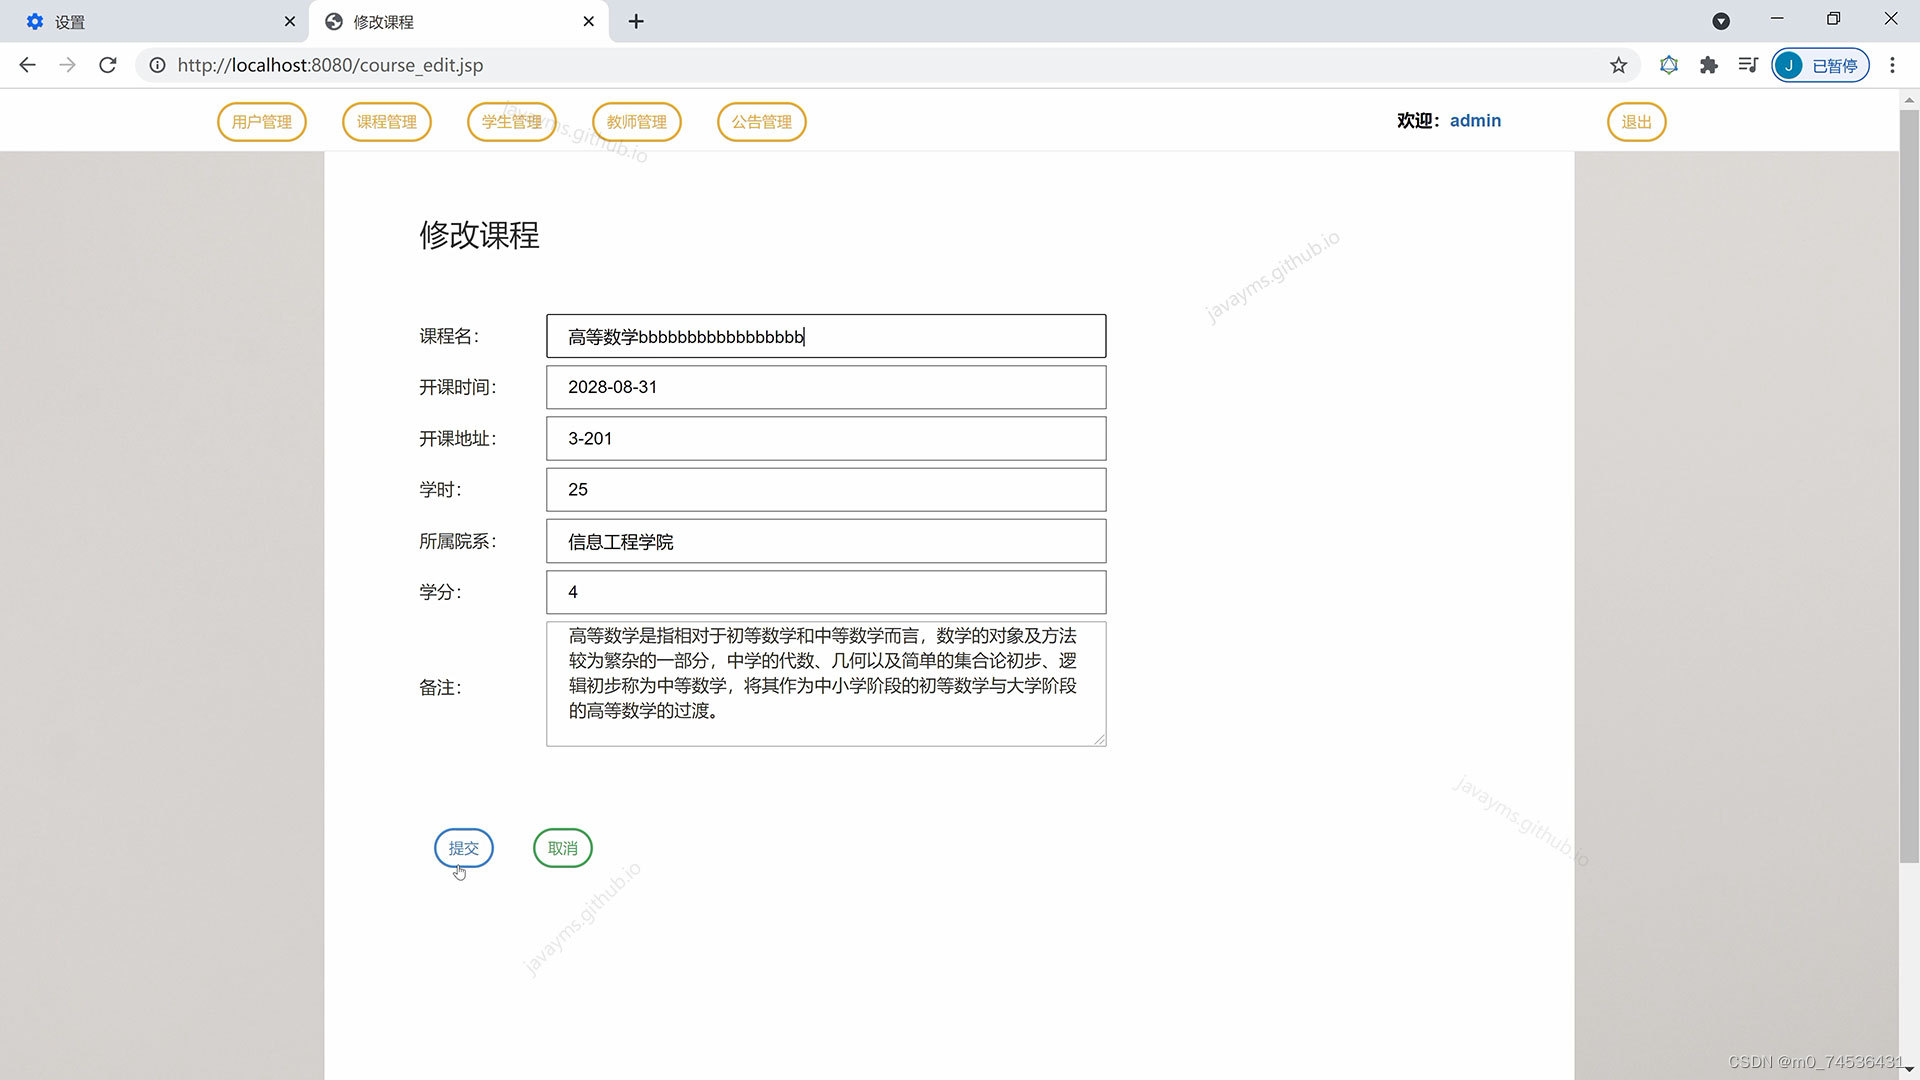The width and height of the screenshot is (1920, 1080).
Task: Click the 退出 logout button
Action: [x=1637, y=122]
